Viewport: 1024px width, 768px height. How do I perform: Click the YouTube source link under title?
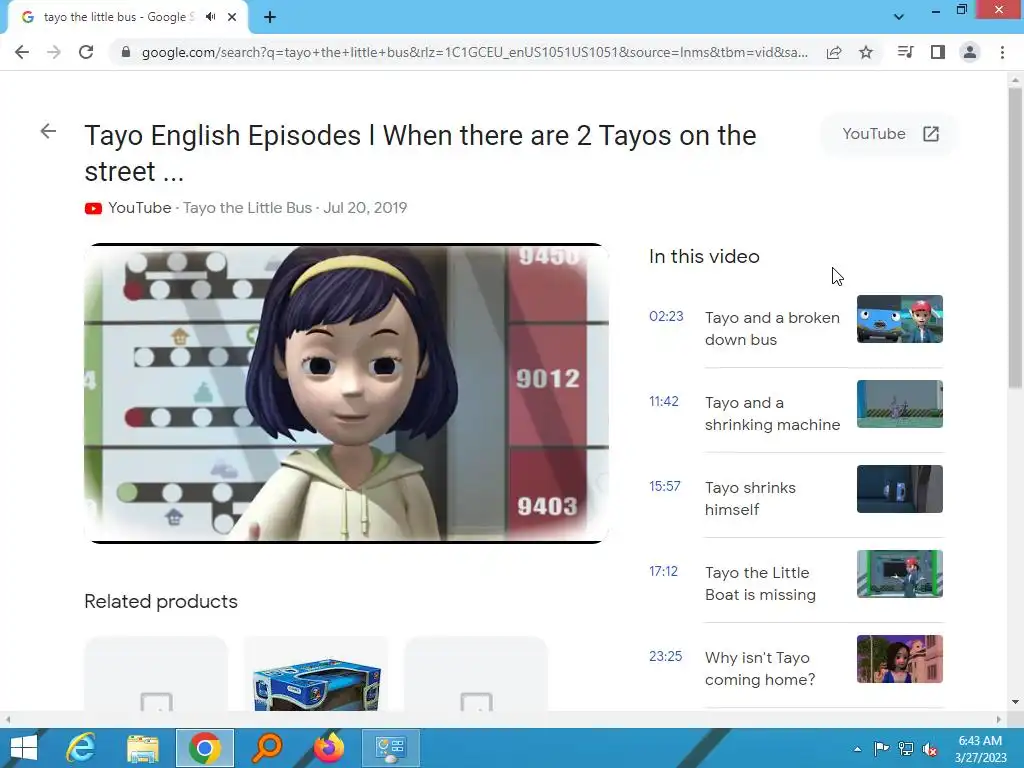coord(140,208)
